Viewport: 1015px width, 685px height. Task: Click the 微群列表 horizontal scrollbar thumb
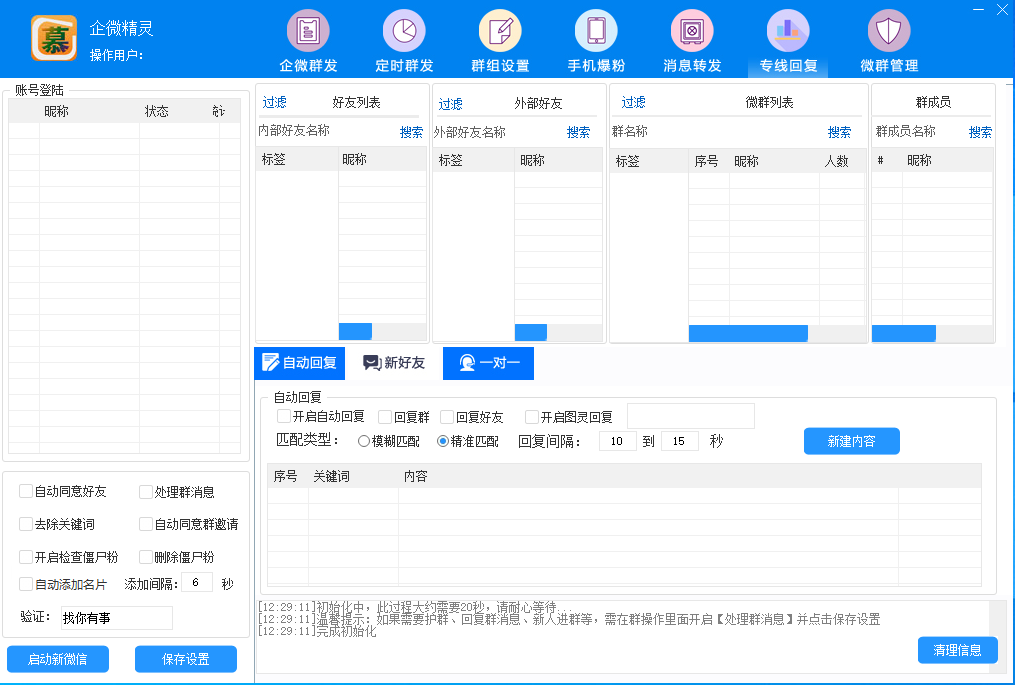pos(748,333)
